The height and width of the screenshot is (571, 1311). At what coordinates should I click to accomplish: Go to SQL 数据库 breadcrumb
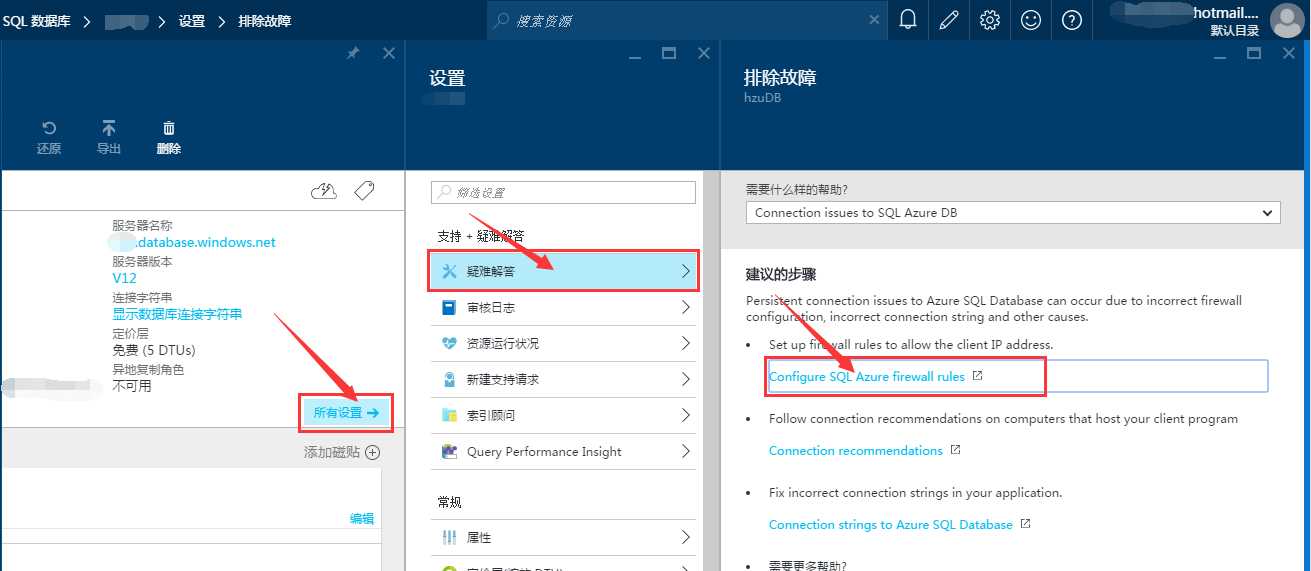36,20
